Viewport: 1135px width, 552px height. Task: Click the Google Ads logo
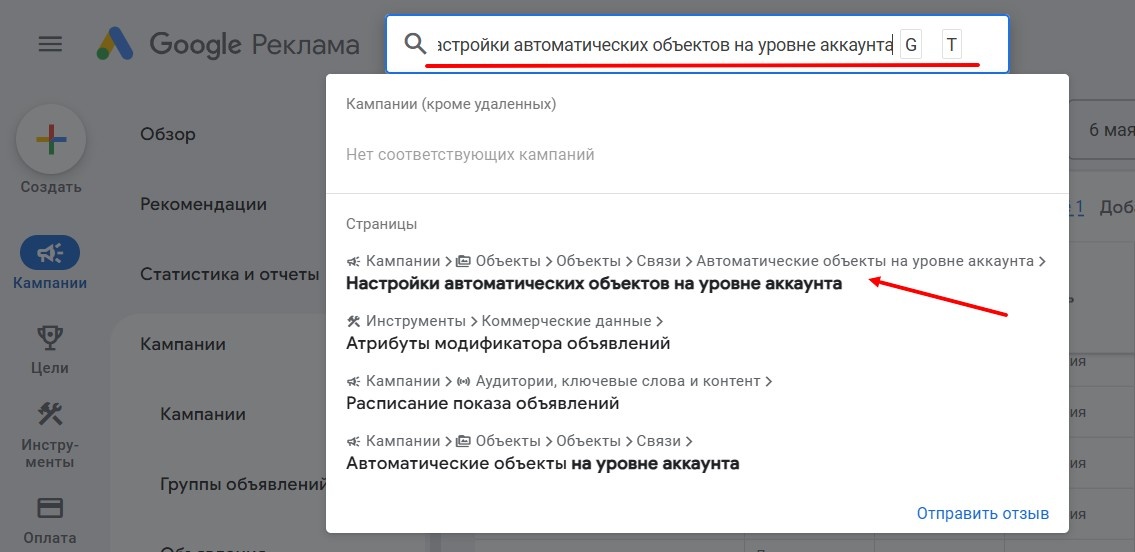[116, 44]
